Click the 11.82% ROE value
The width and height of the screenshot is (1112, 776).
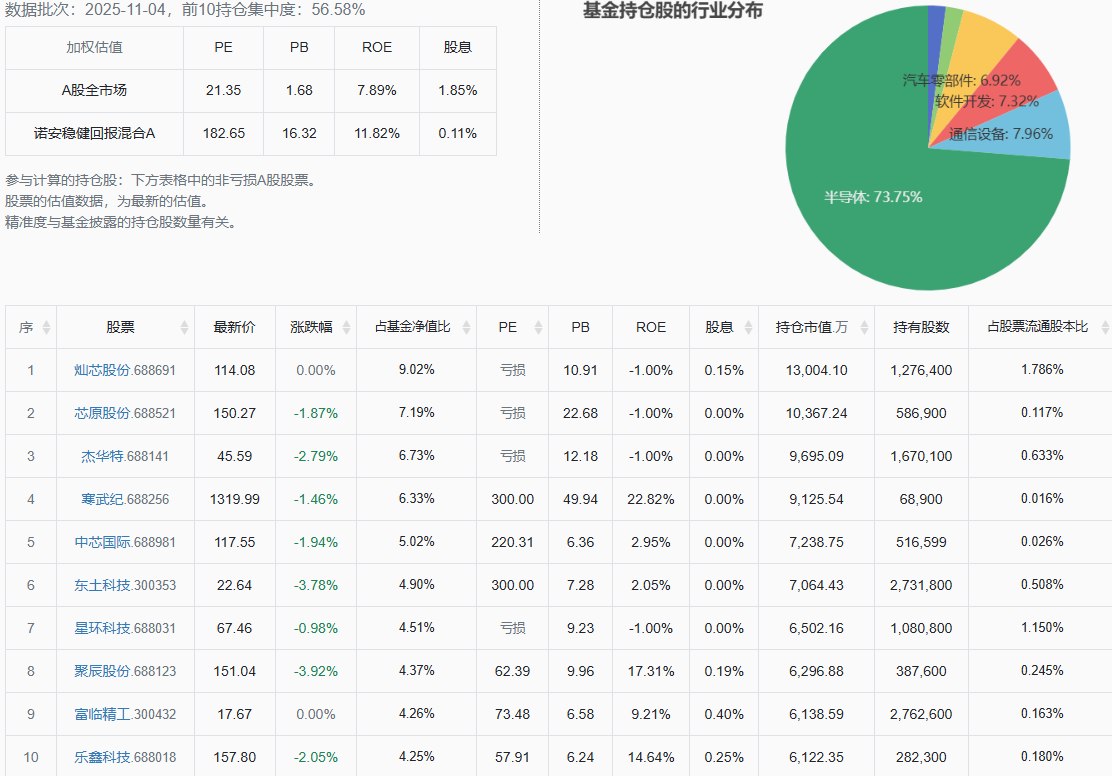(377, 133)
